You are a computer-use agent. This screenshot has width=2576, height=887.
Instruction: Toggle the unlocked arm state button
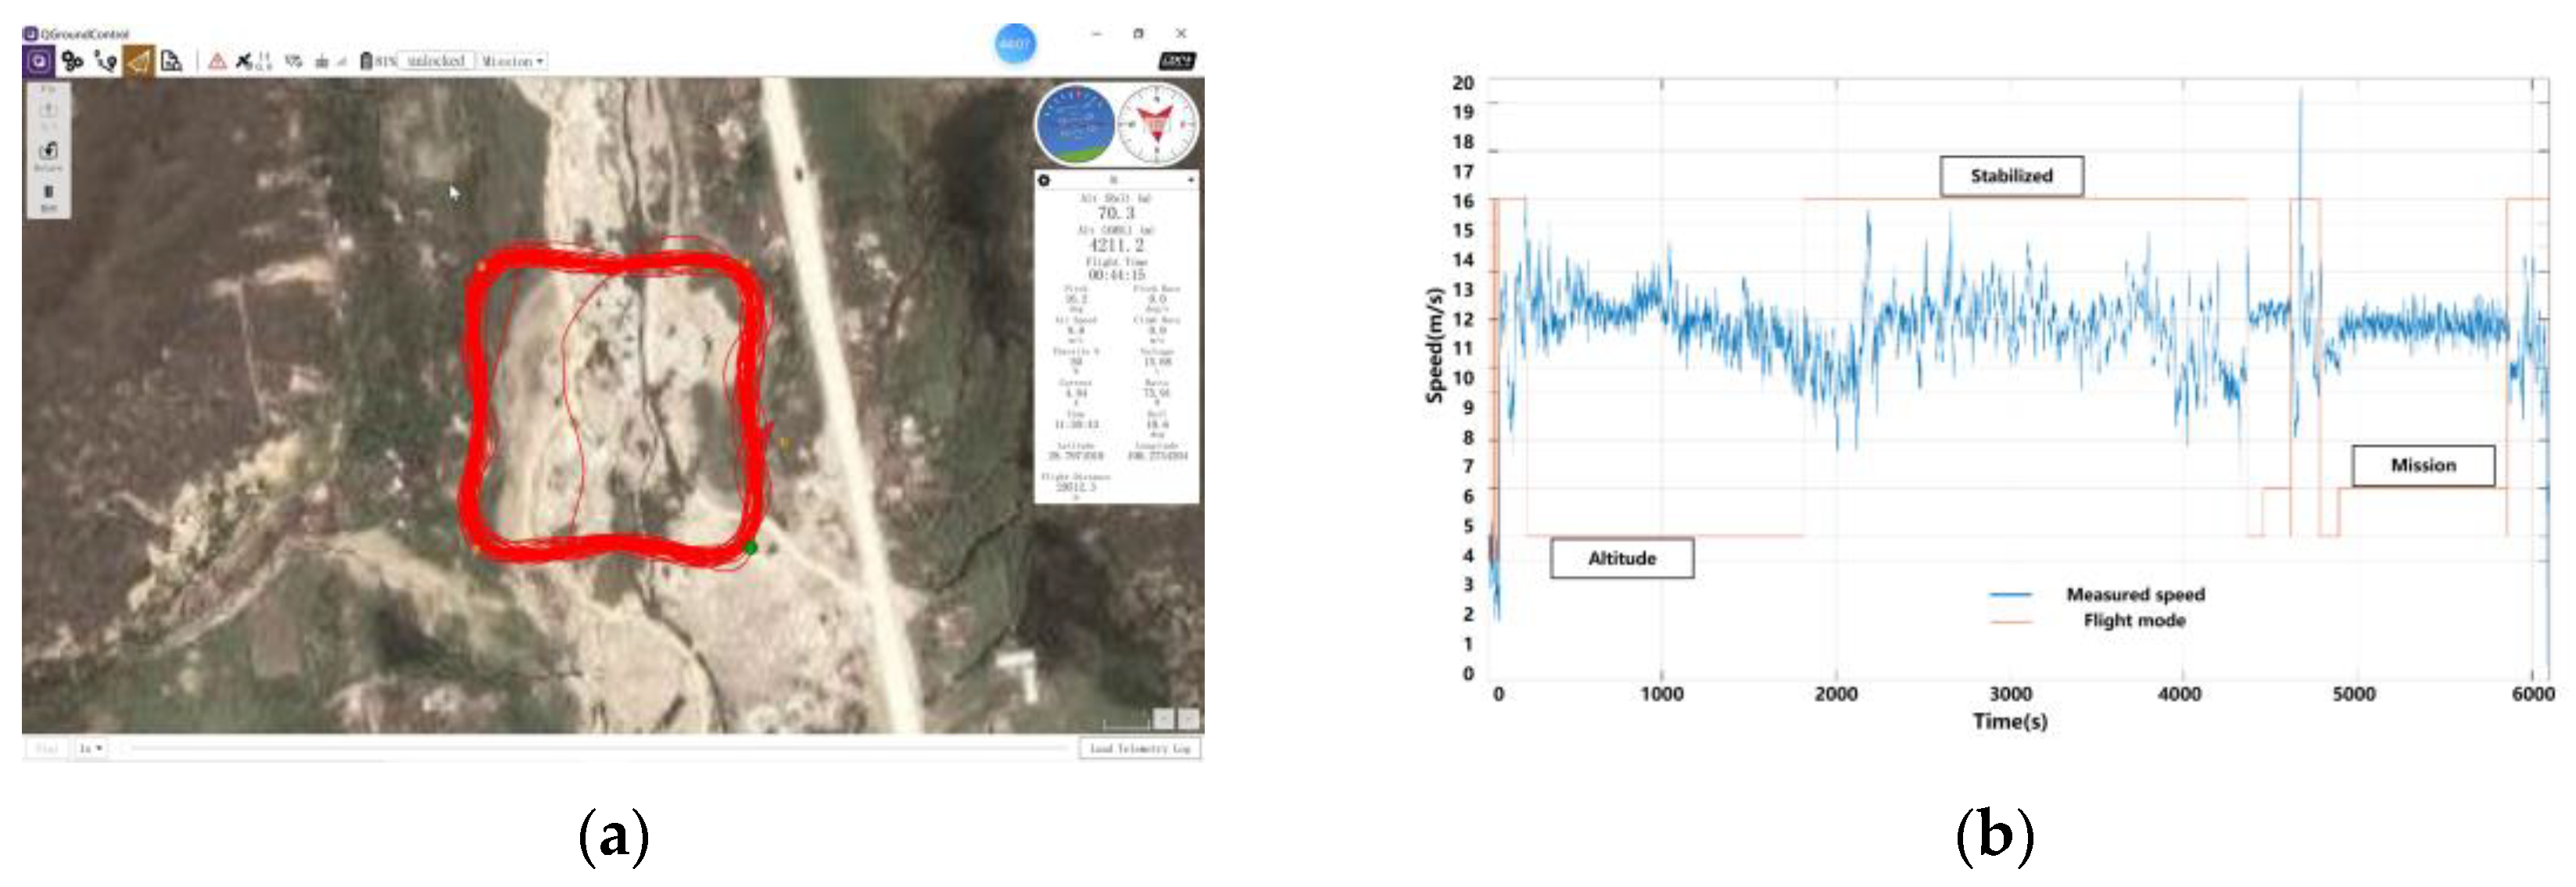tap(436, 61)
